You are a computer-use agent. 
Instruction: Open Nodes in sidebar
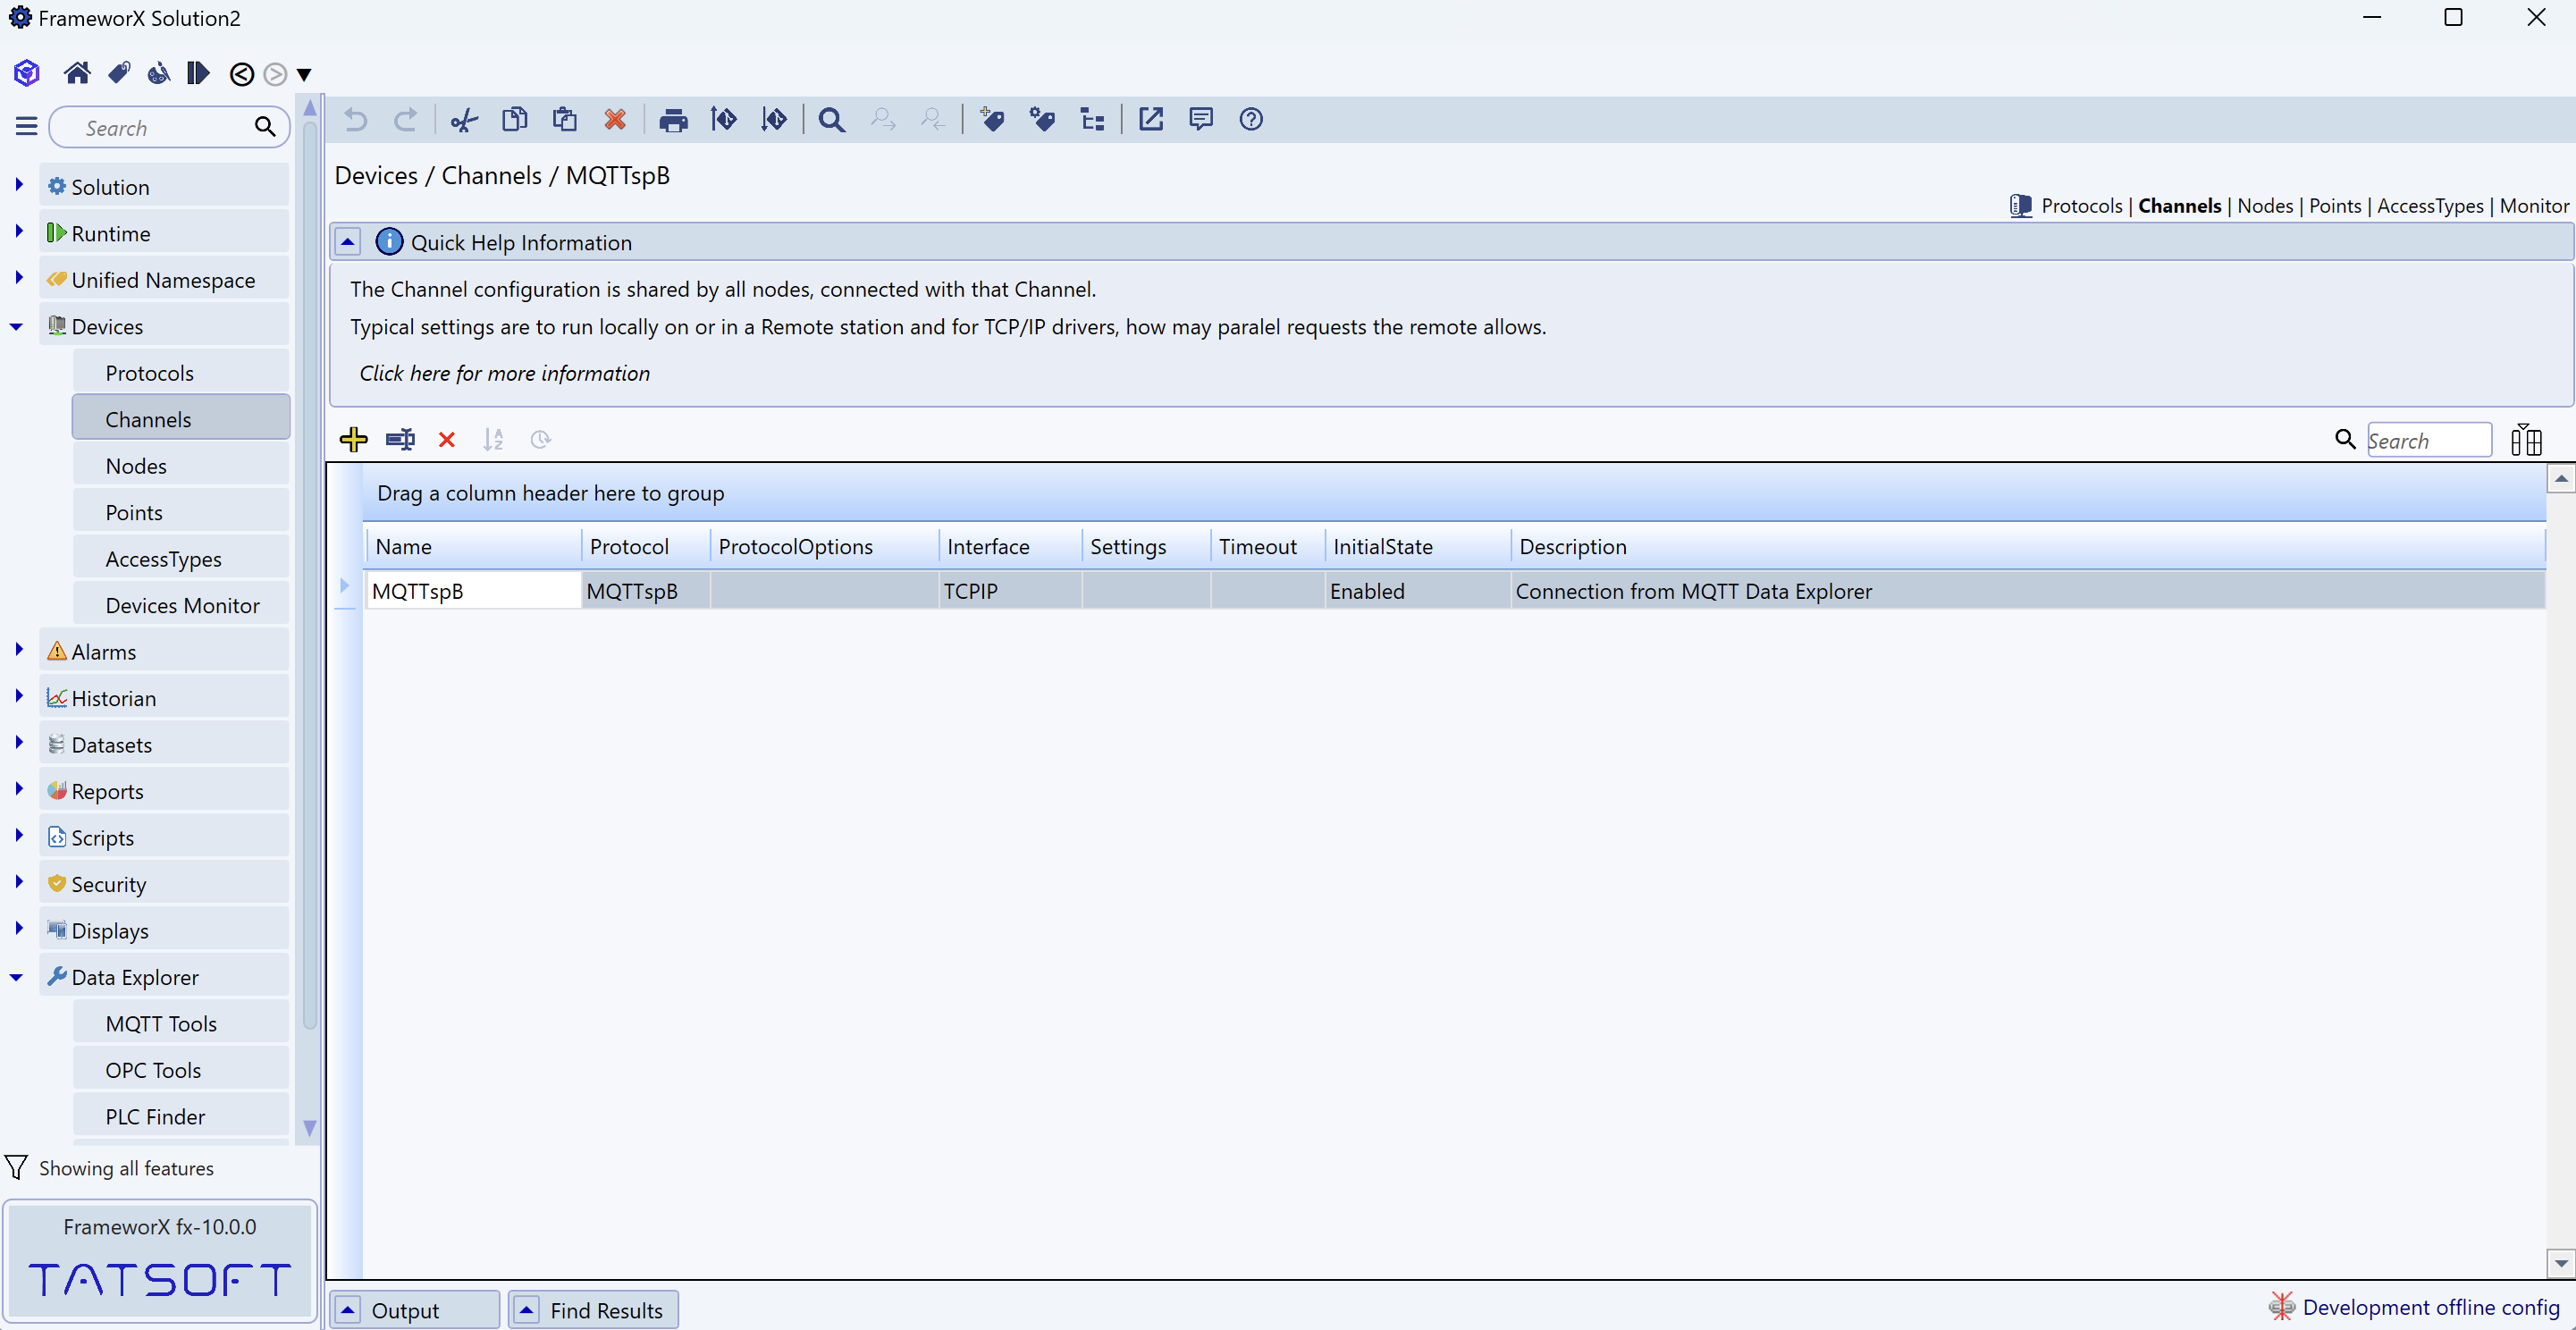click(181, 465)
